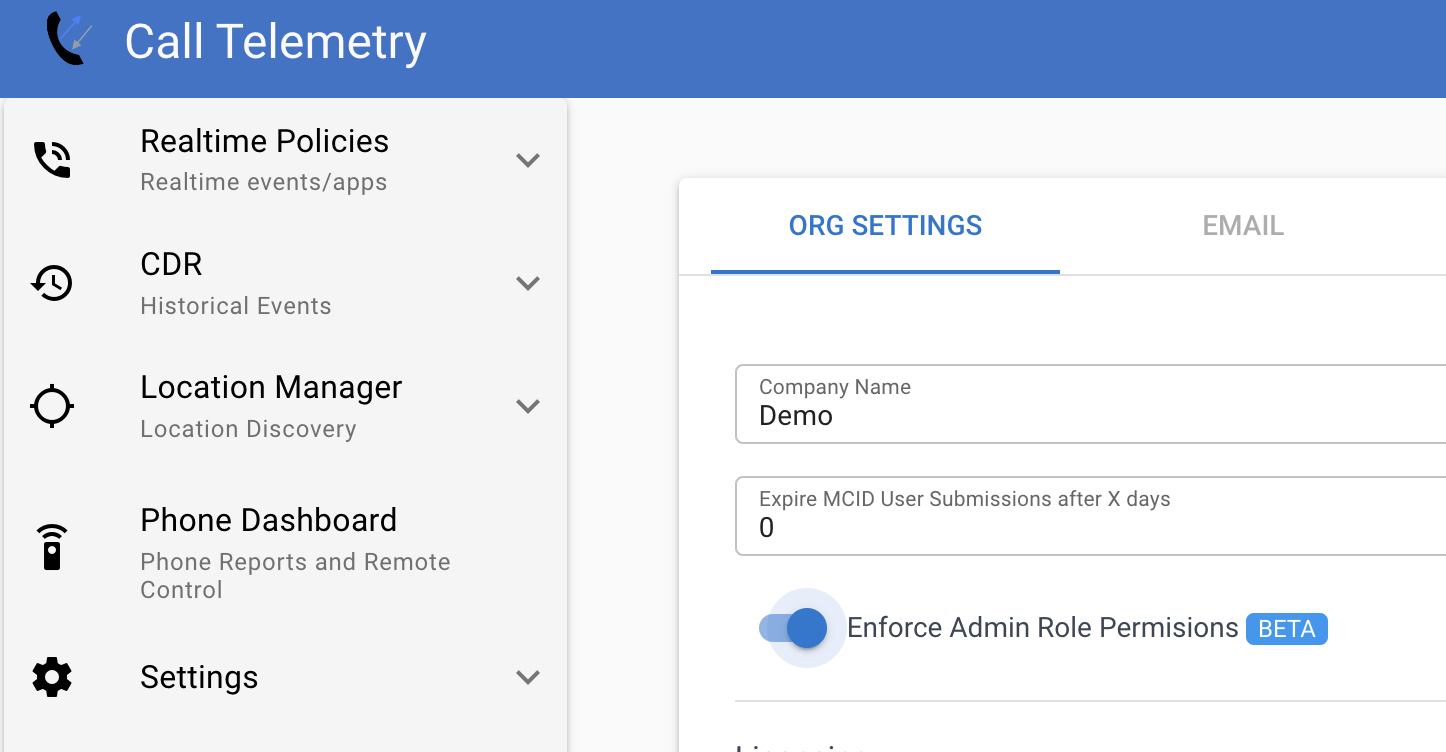1446x752 pixels.
Task: Click the Realtime Policies phone icon
Action: 52,160
